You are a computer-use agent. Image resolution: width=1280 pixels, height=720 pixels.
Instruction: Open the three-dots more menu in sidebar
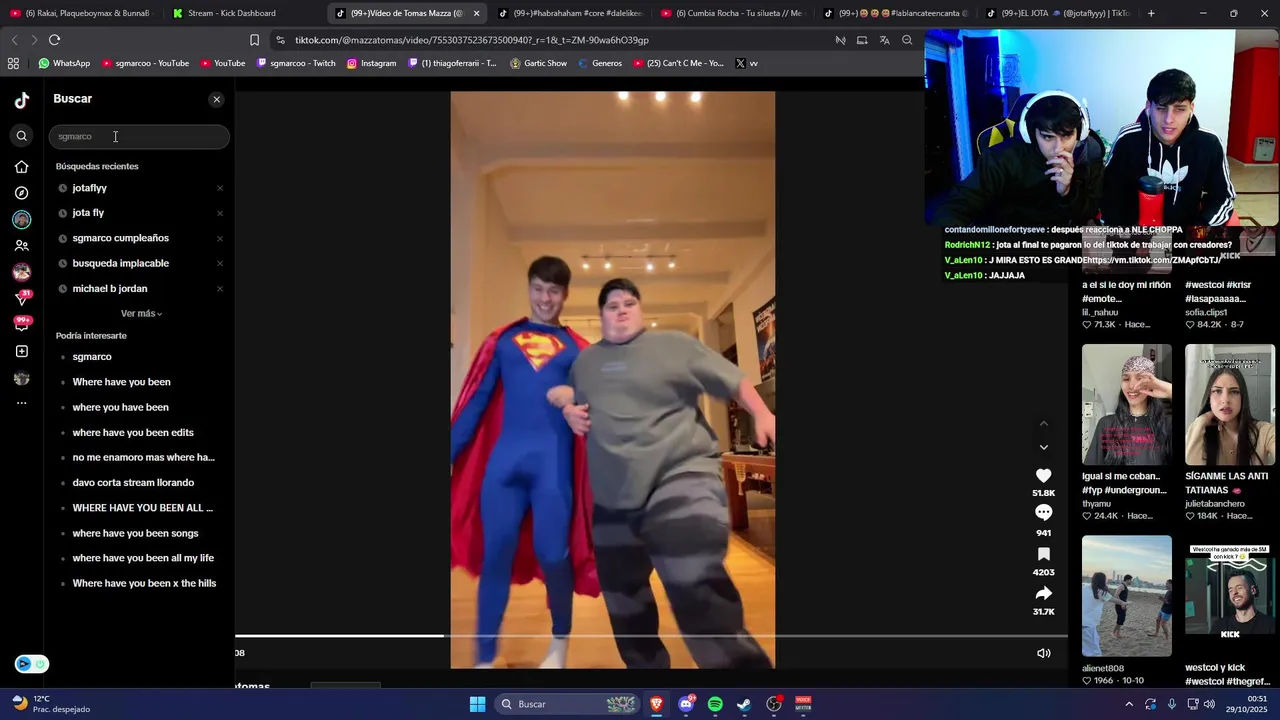tap(21, 403)
